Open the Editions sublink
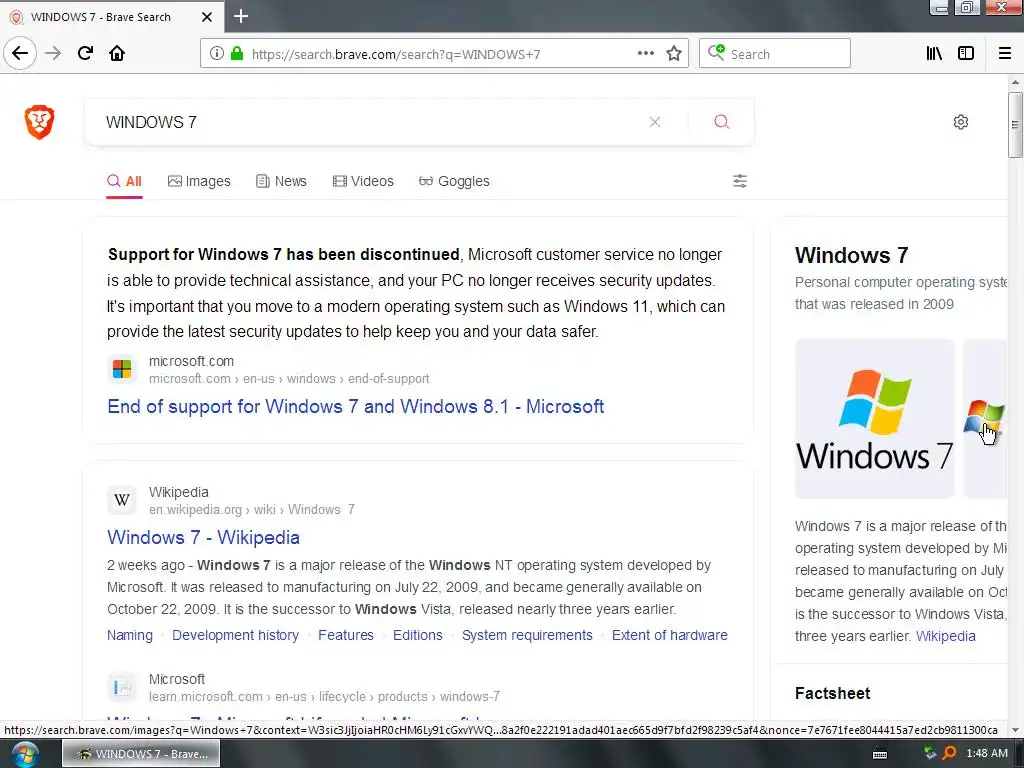The height and width of the screenshot is (768, 1024). point(417,635)
